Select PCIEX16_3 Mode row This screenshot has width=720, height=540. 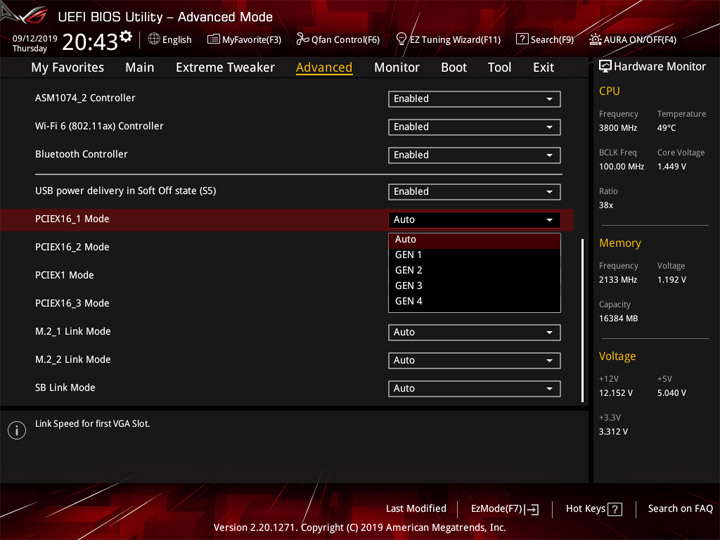72,303
